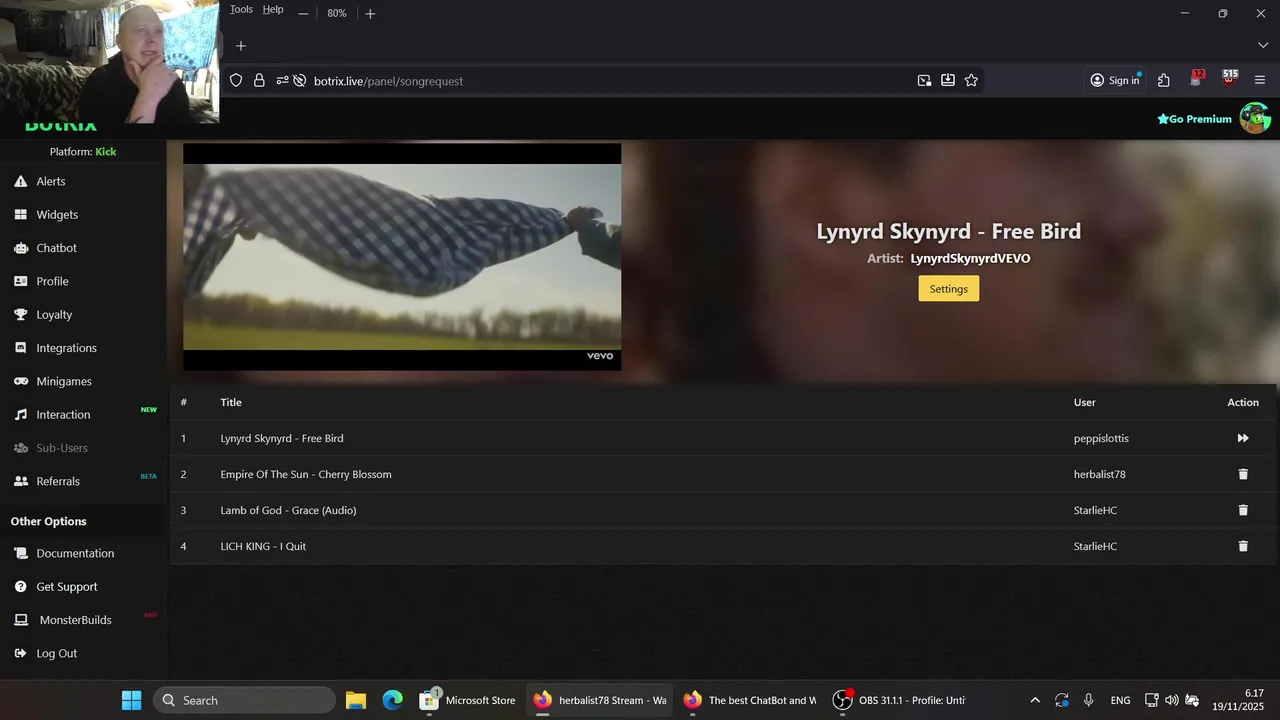This screenshot has height=720, width=1280.
Task: Select Lamb of God - Grace (Audio) title
Action: [288, 510]
